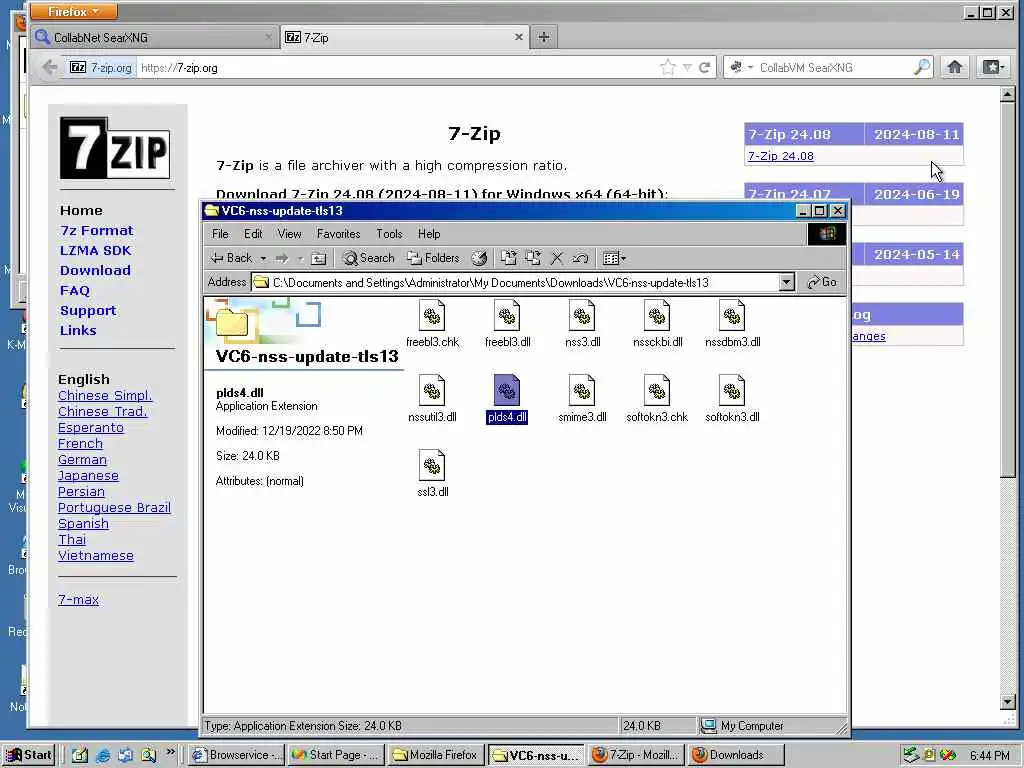Screen dimensions: 1024x768
Task: Select the nssutil3.dll file icon
Action: pos(432,392)
